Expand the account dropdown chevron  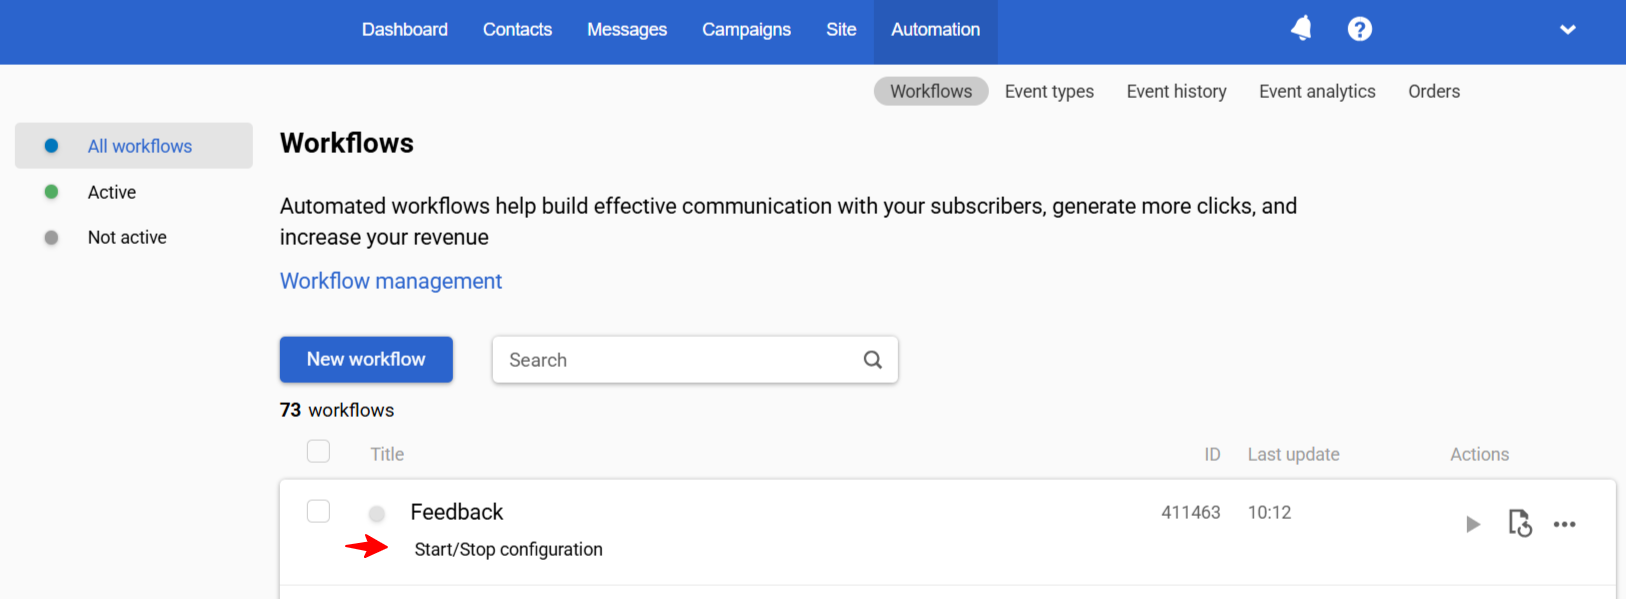(1567, 30)
